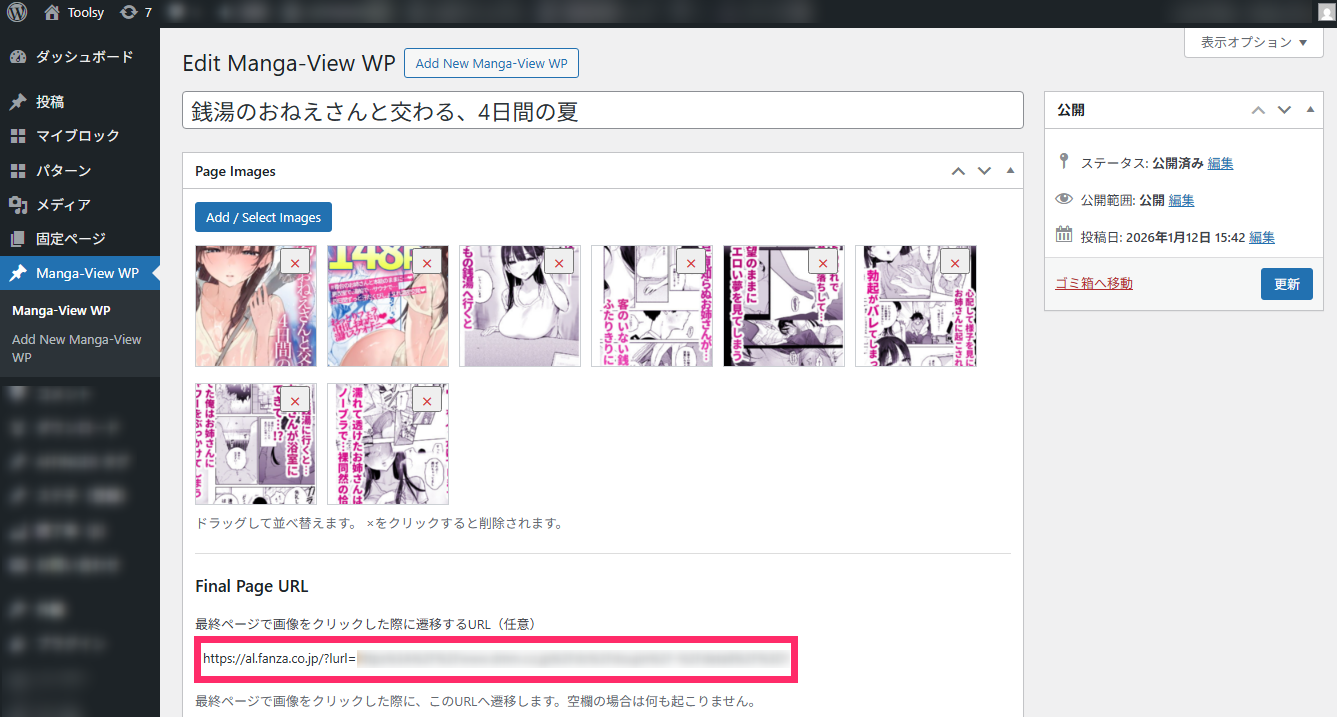
Task: Click the updates icon showing 7
Action: 135,13
